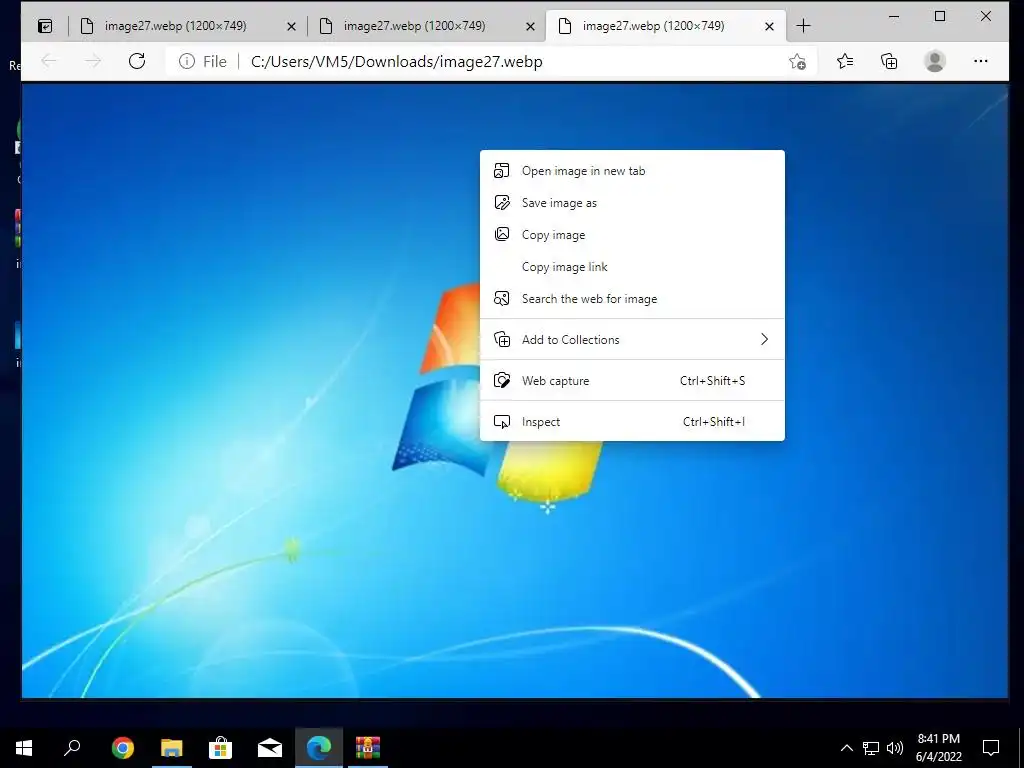The width and height of the screenshot is (1024, 768).
Task: Add this page to favorites star
Action: (x=797, y=61)
